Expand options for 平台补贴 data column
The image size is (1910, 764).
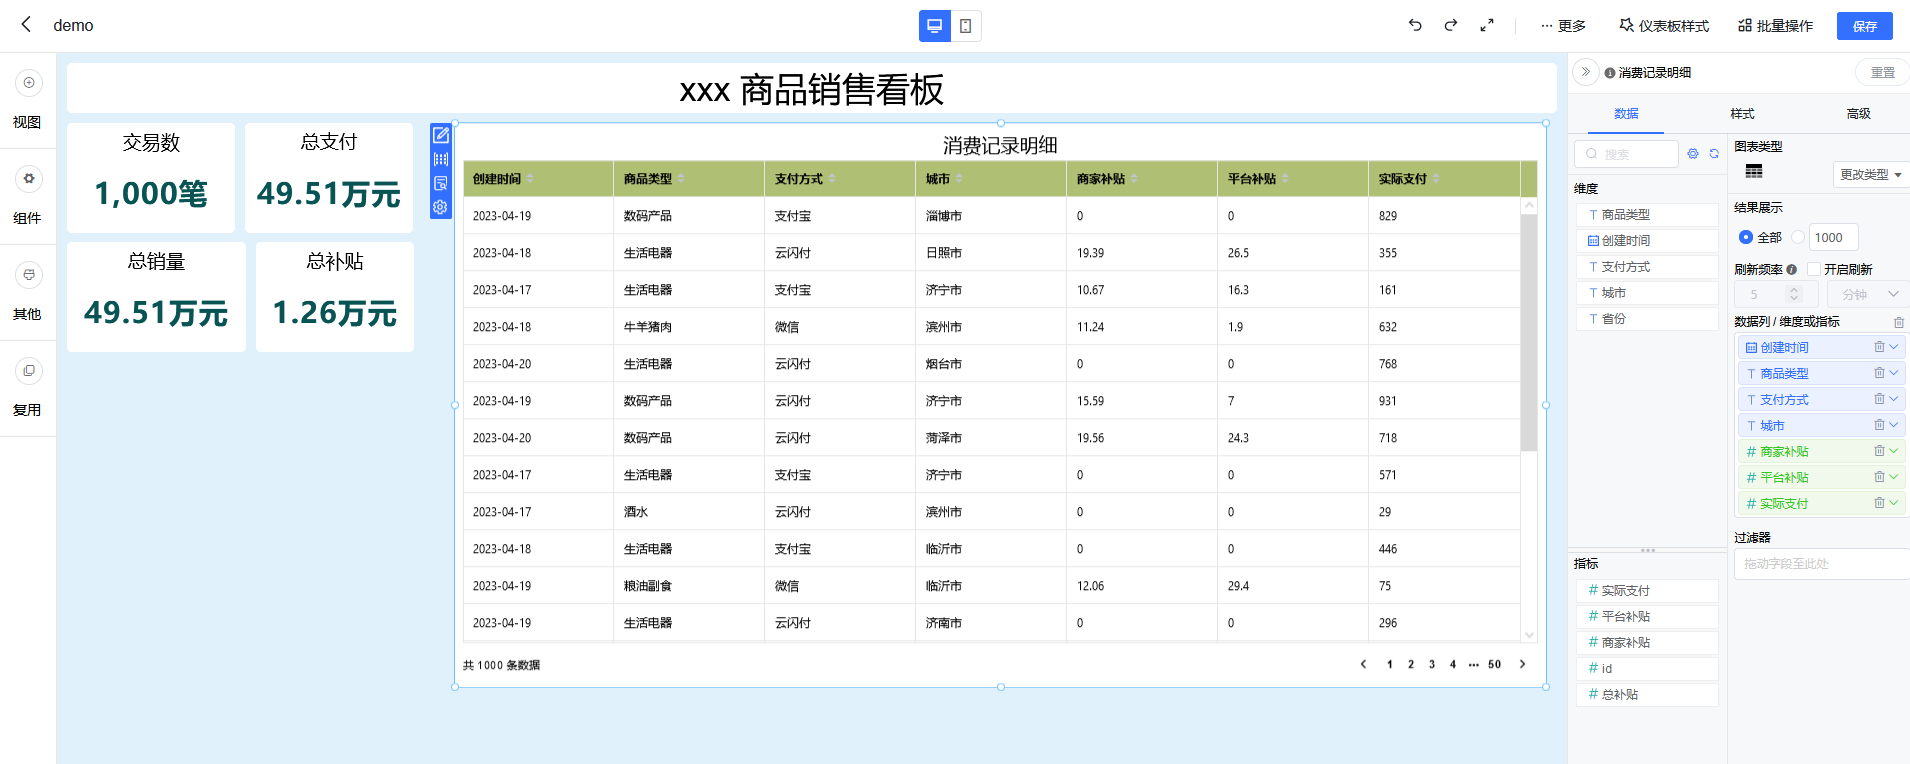click(x=1894, y=477)
